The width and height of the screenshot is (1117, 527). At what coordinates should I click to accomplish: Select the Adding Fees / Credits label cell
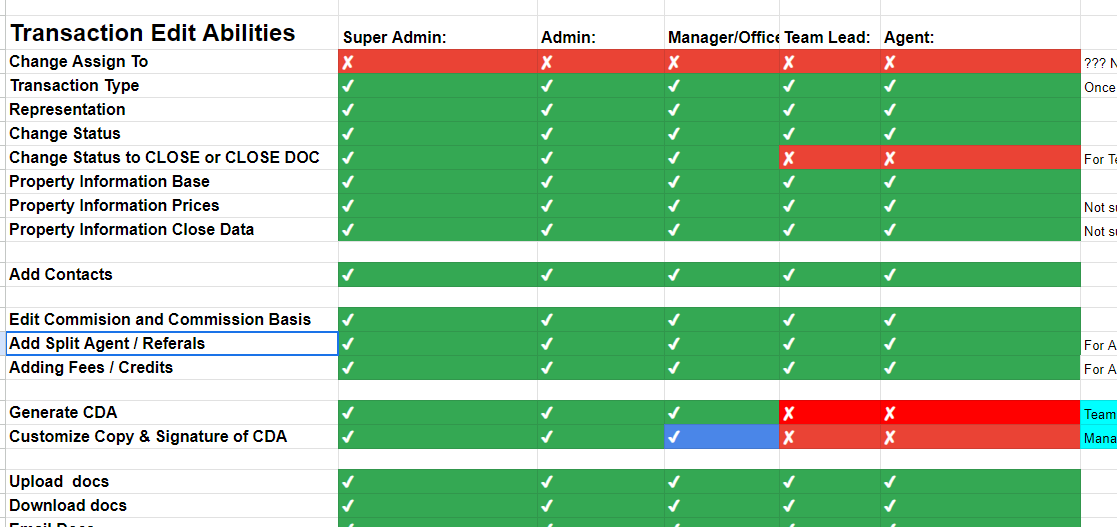pyautogui.click(x=172, y=367)
